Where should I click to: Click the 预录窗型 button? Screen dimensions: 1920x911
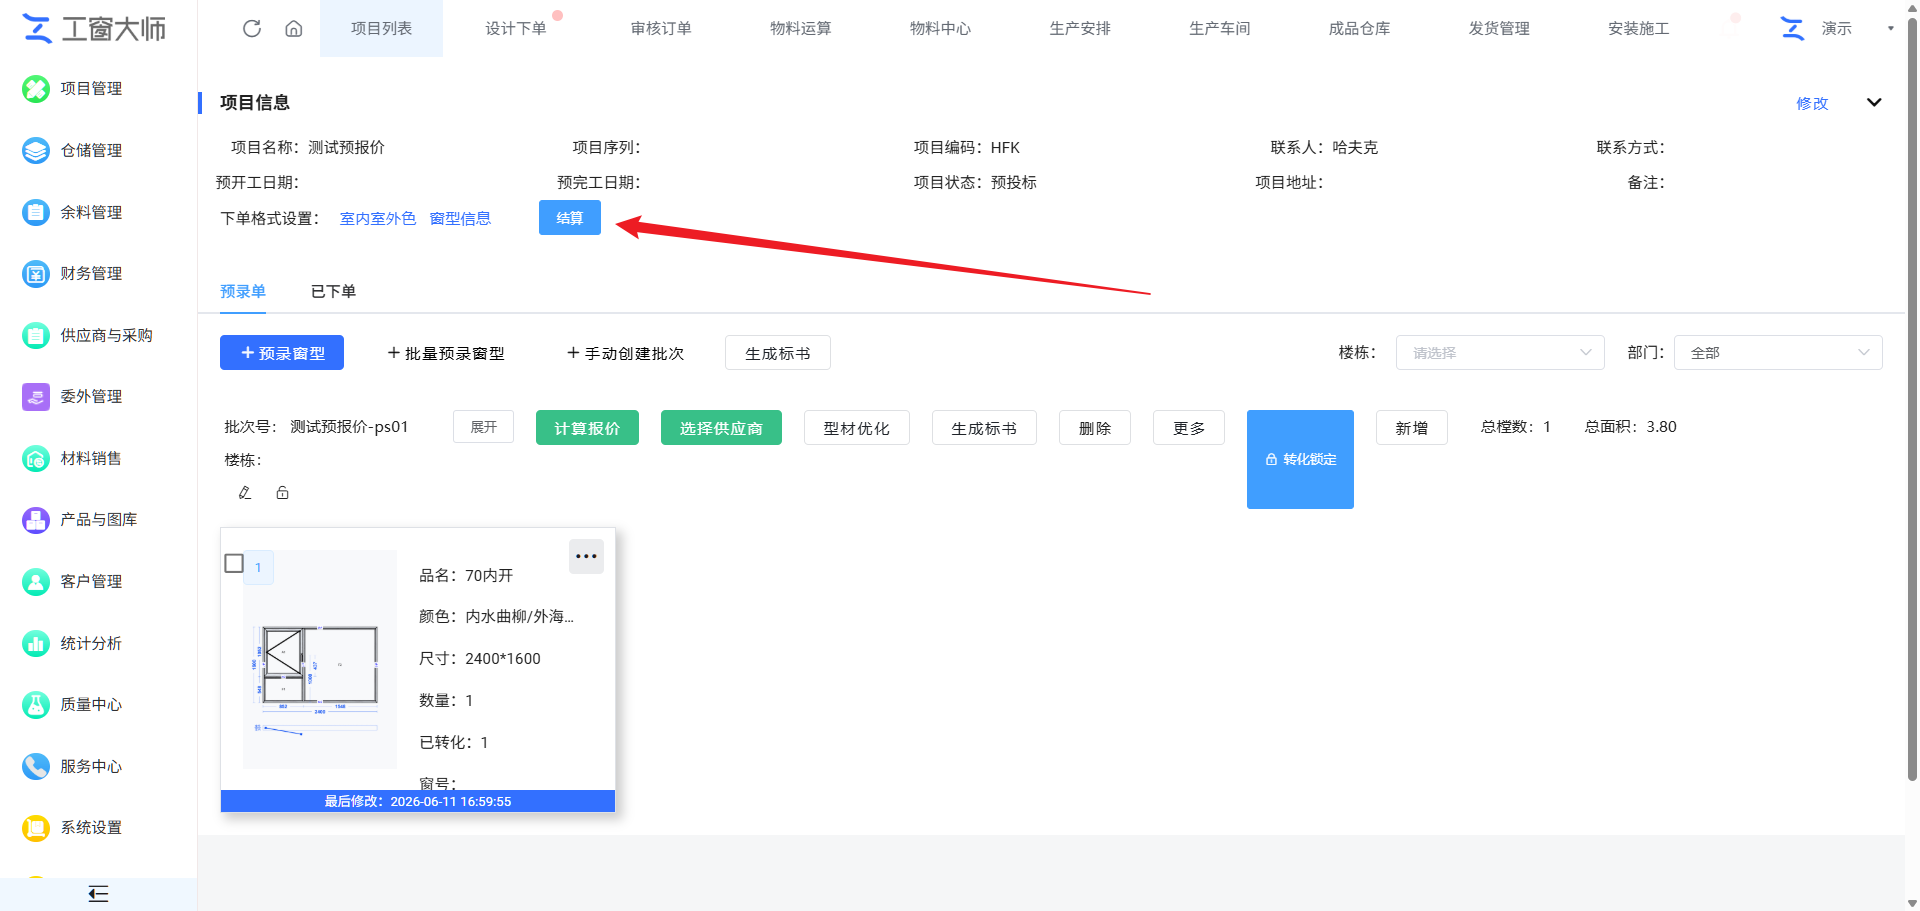pos(282,353)
